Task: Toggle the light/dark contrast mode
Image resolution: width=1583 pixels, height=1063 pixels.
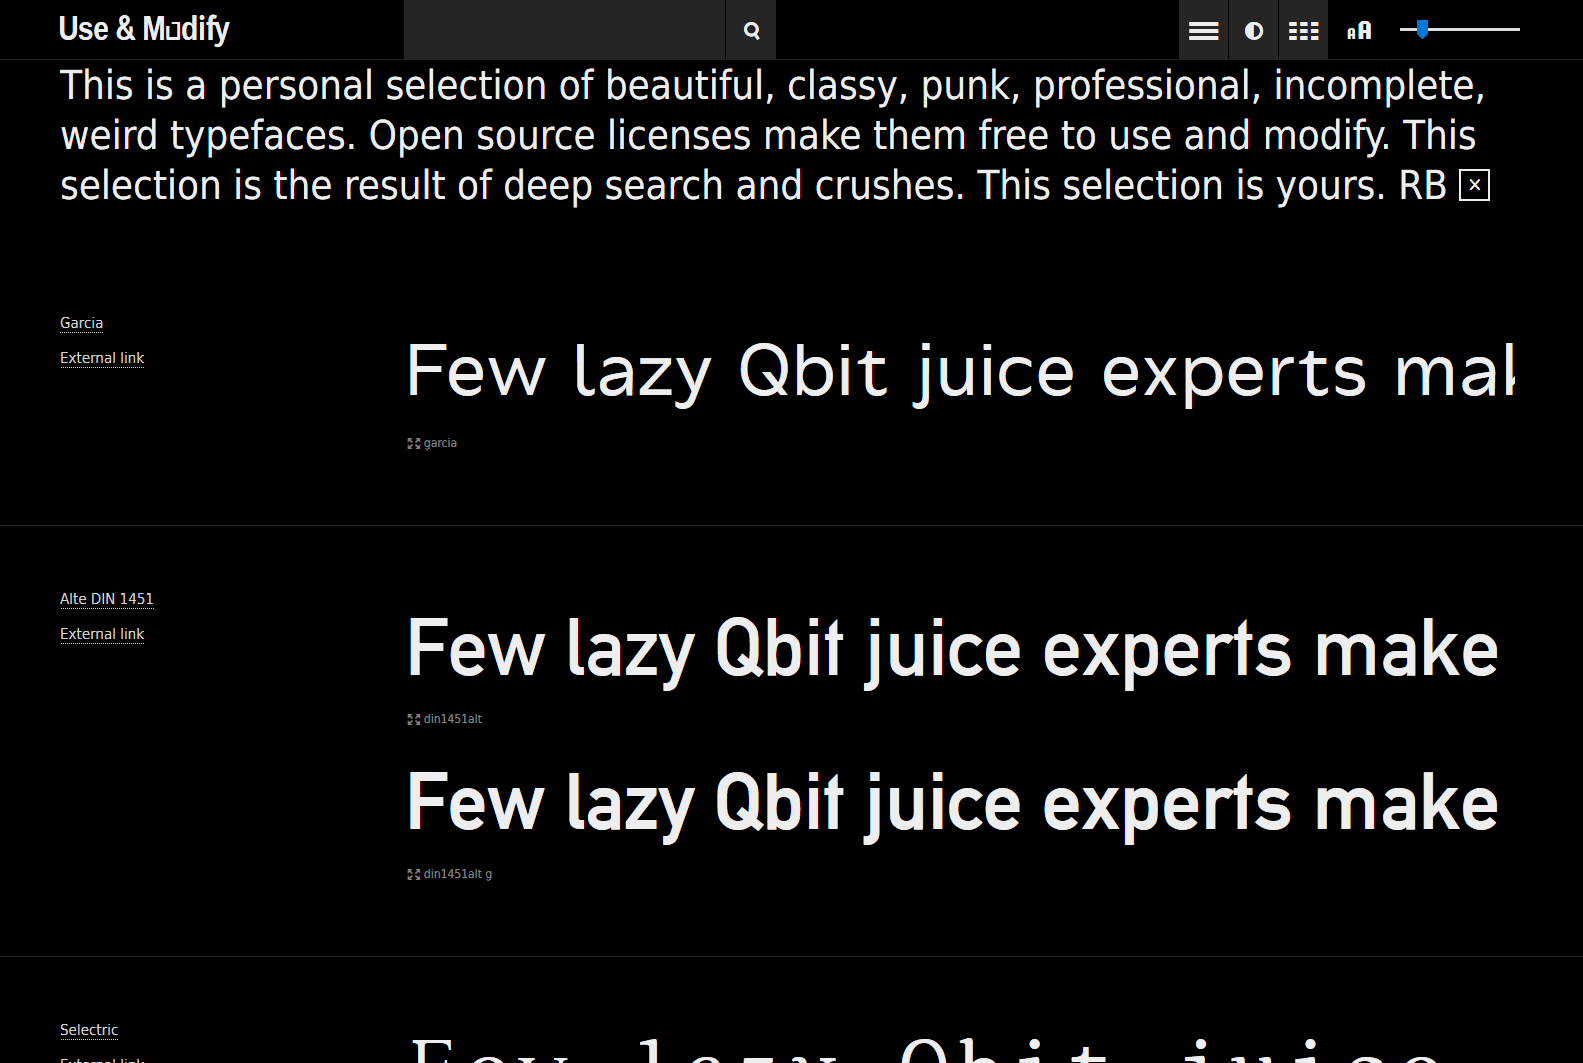Action: tap(1253, 31)
